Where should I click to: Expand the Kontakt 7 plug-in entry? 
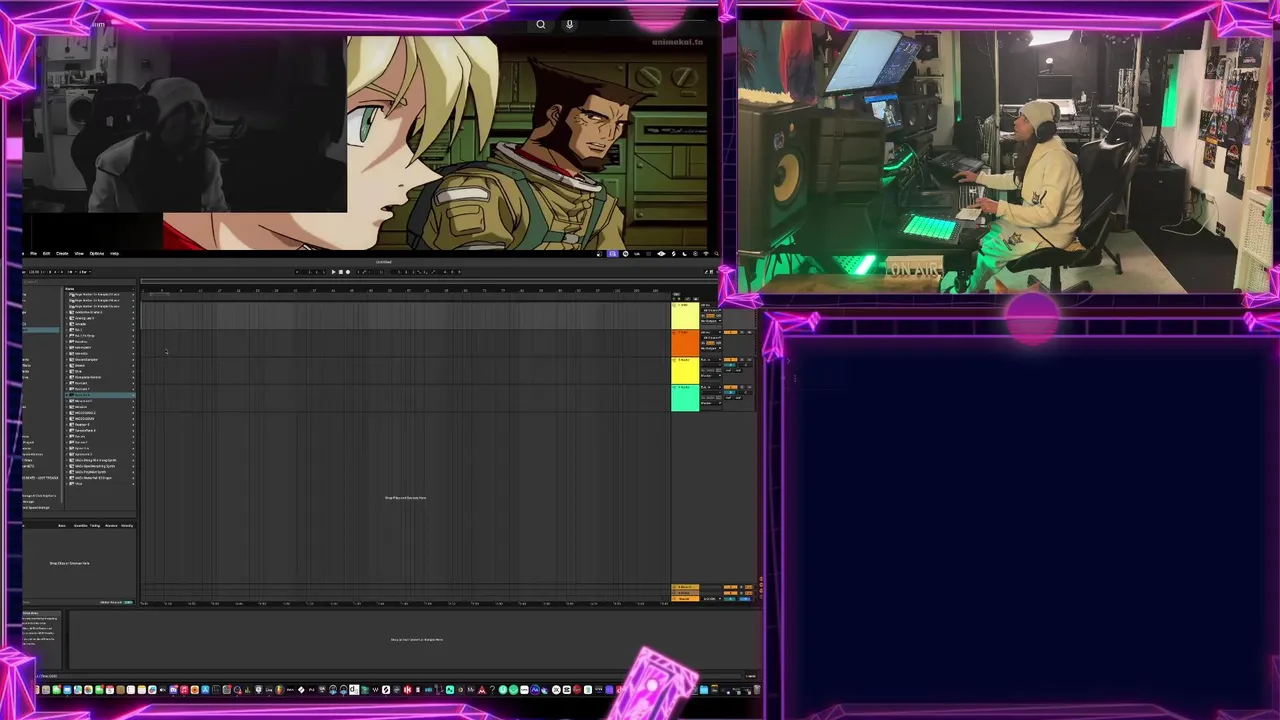[66, 389]
